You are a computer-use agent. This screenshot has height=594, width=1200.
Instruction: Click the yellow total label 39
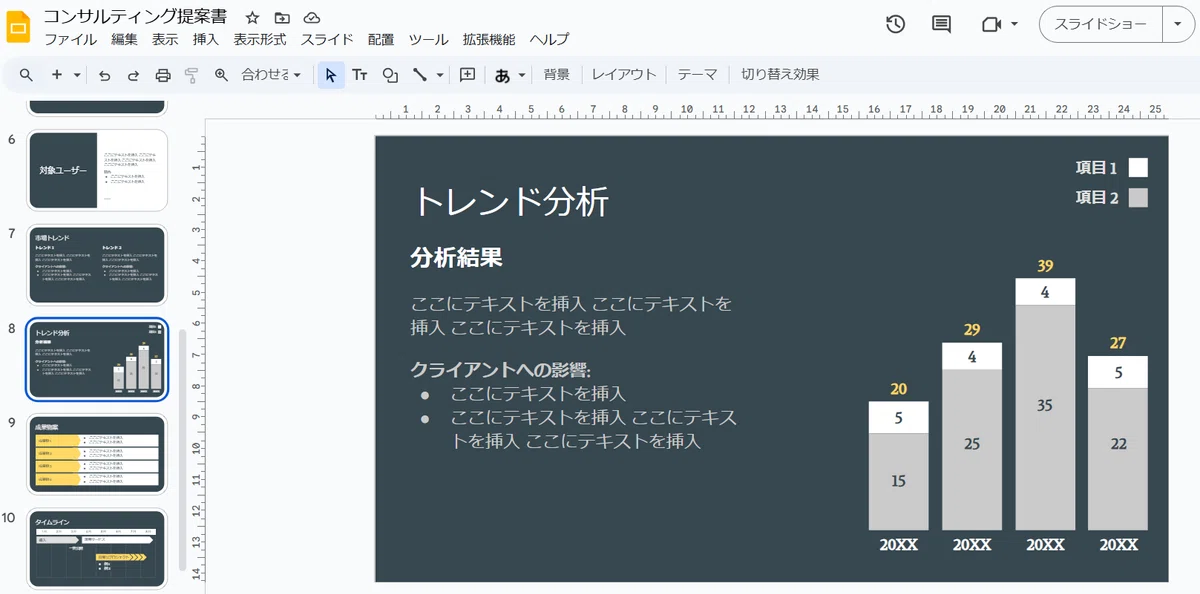pyautogui.click(x=1045, y=266)
